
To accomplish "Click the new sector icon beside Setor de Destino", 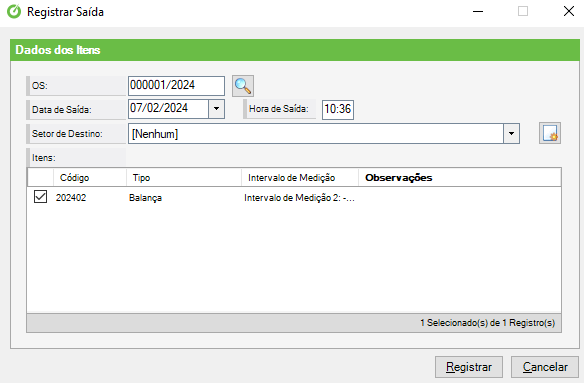I will 550,133.
